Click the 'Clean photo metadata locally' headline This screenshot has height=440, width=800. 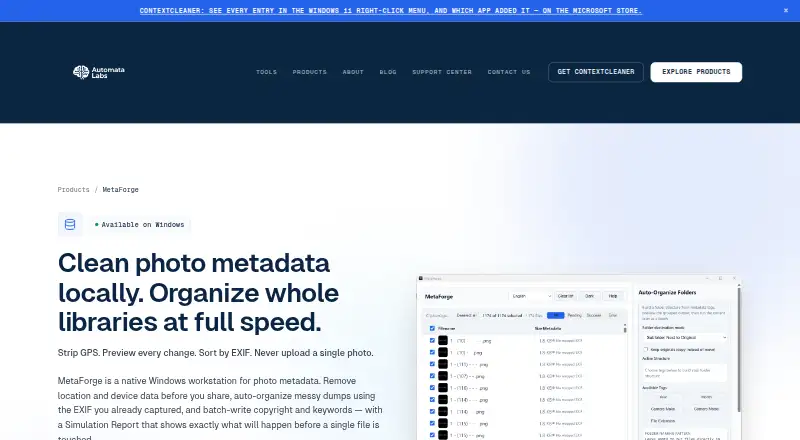tap(198, 292)
